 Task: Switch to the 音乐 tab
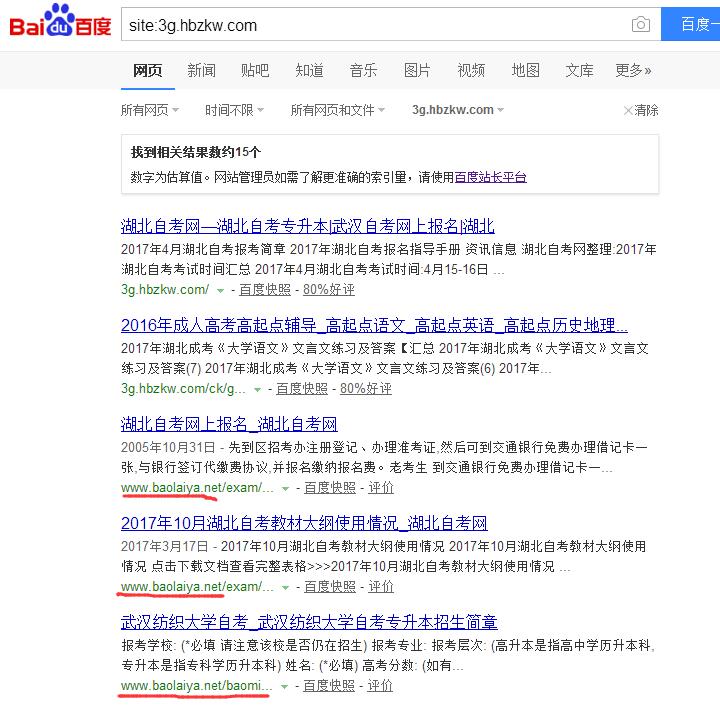click(x=363, y=70)
